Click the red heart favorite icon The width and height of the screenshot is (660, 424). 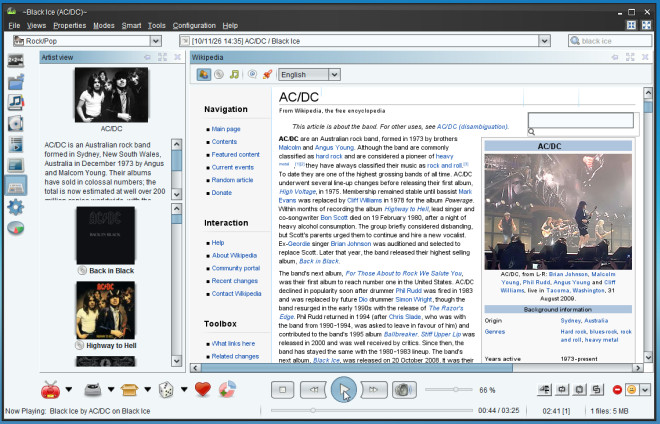(203, 389)
